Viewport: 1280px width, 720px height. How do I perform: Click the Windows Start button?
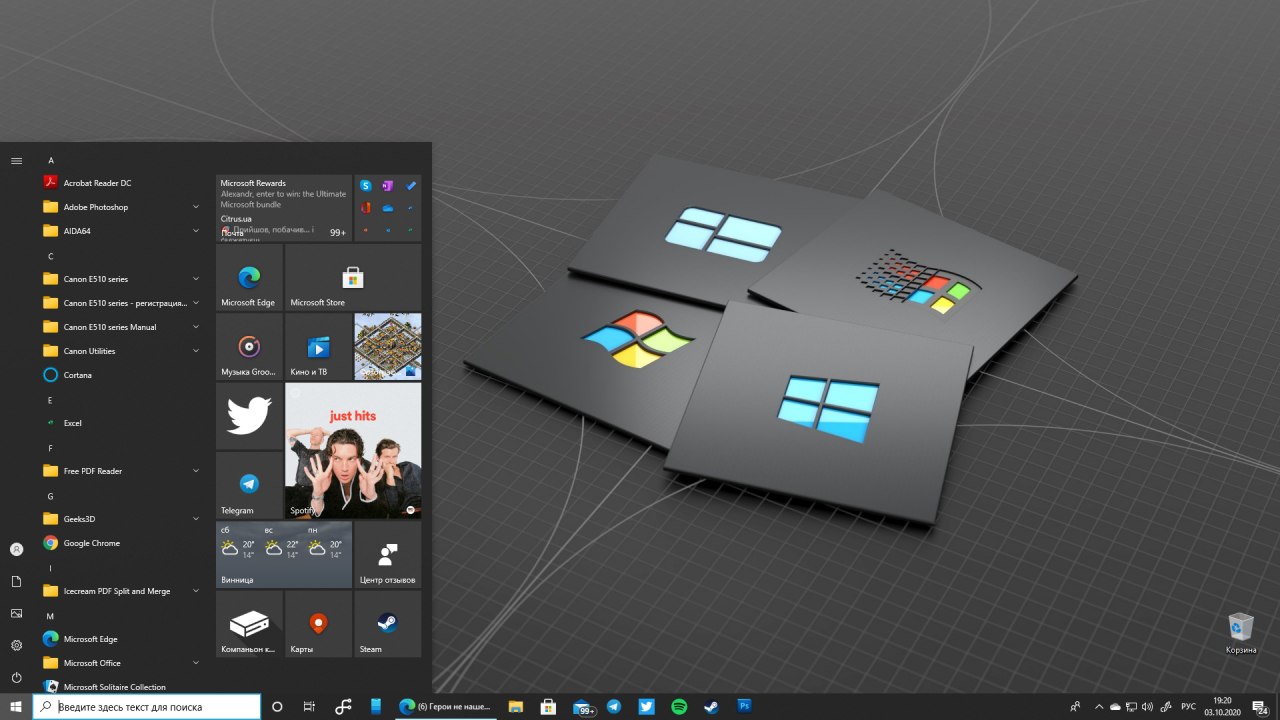click(16, 706)
